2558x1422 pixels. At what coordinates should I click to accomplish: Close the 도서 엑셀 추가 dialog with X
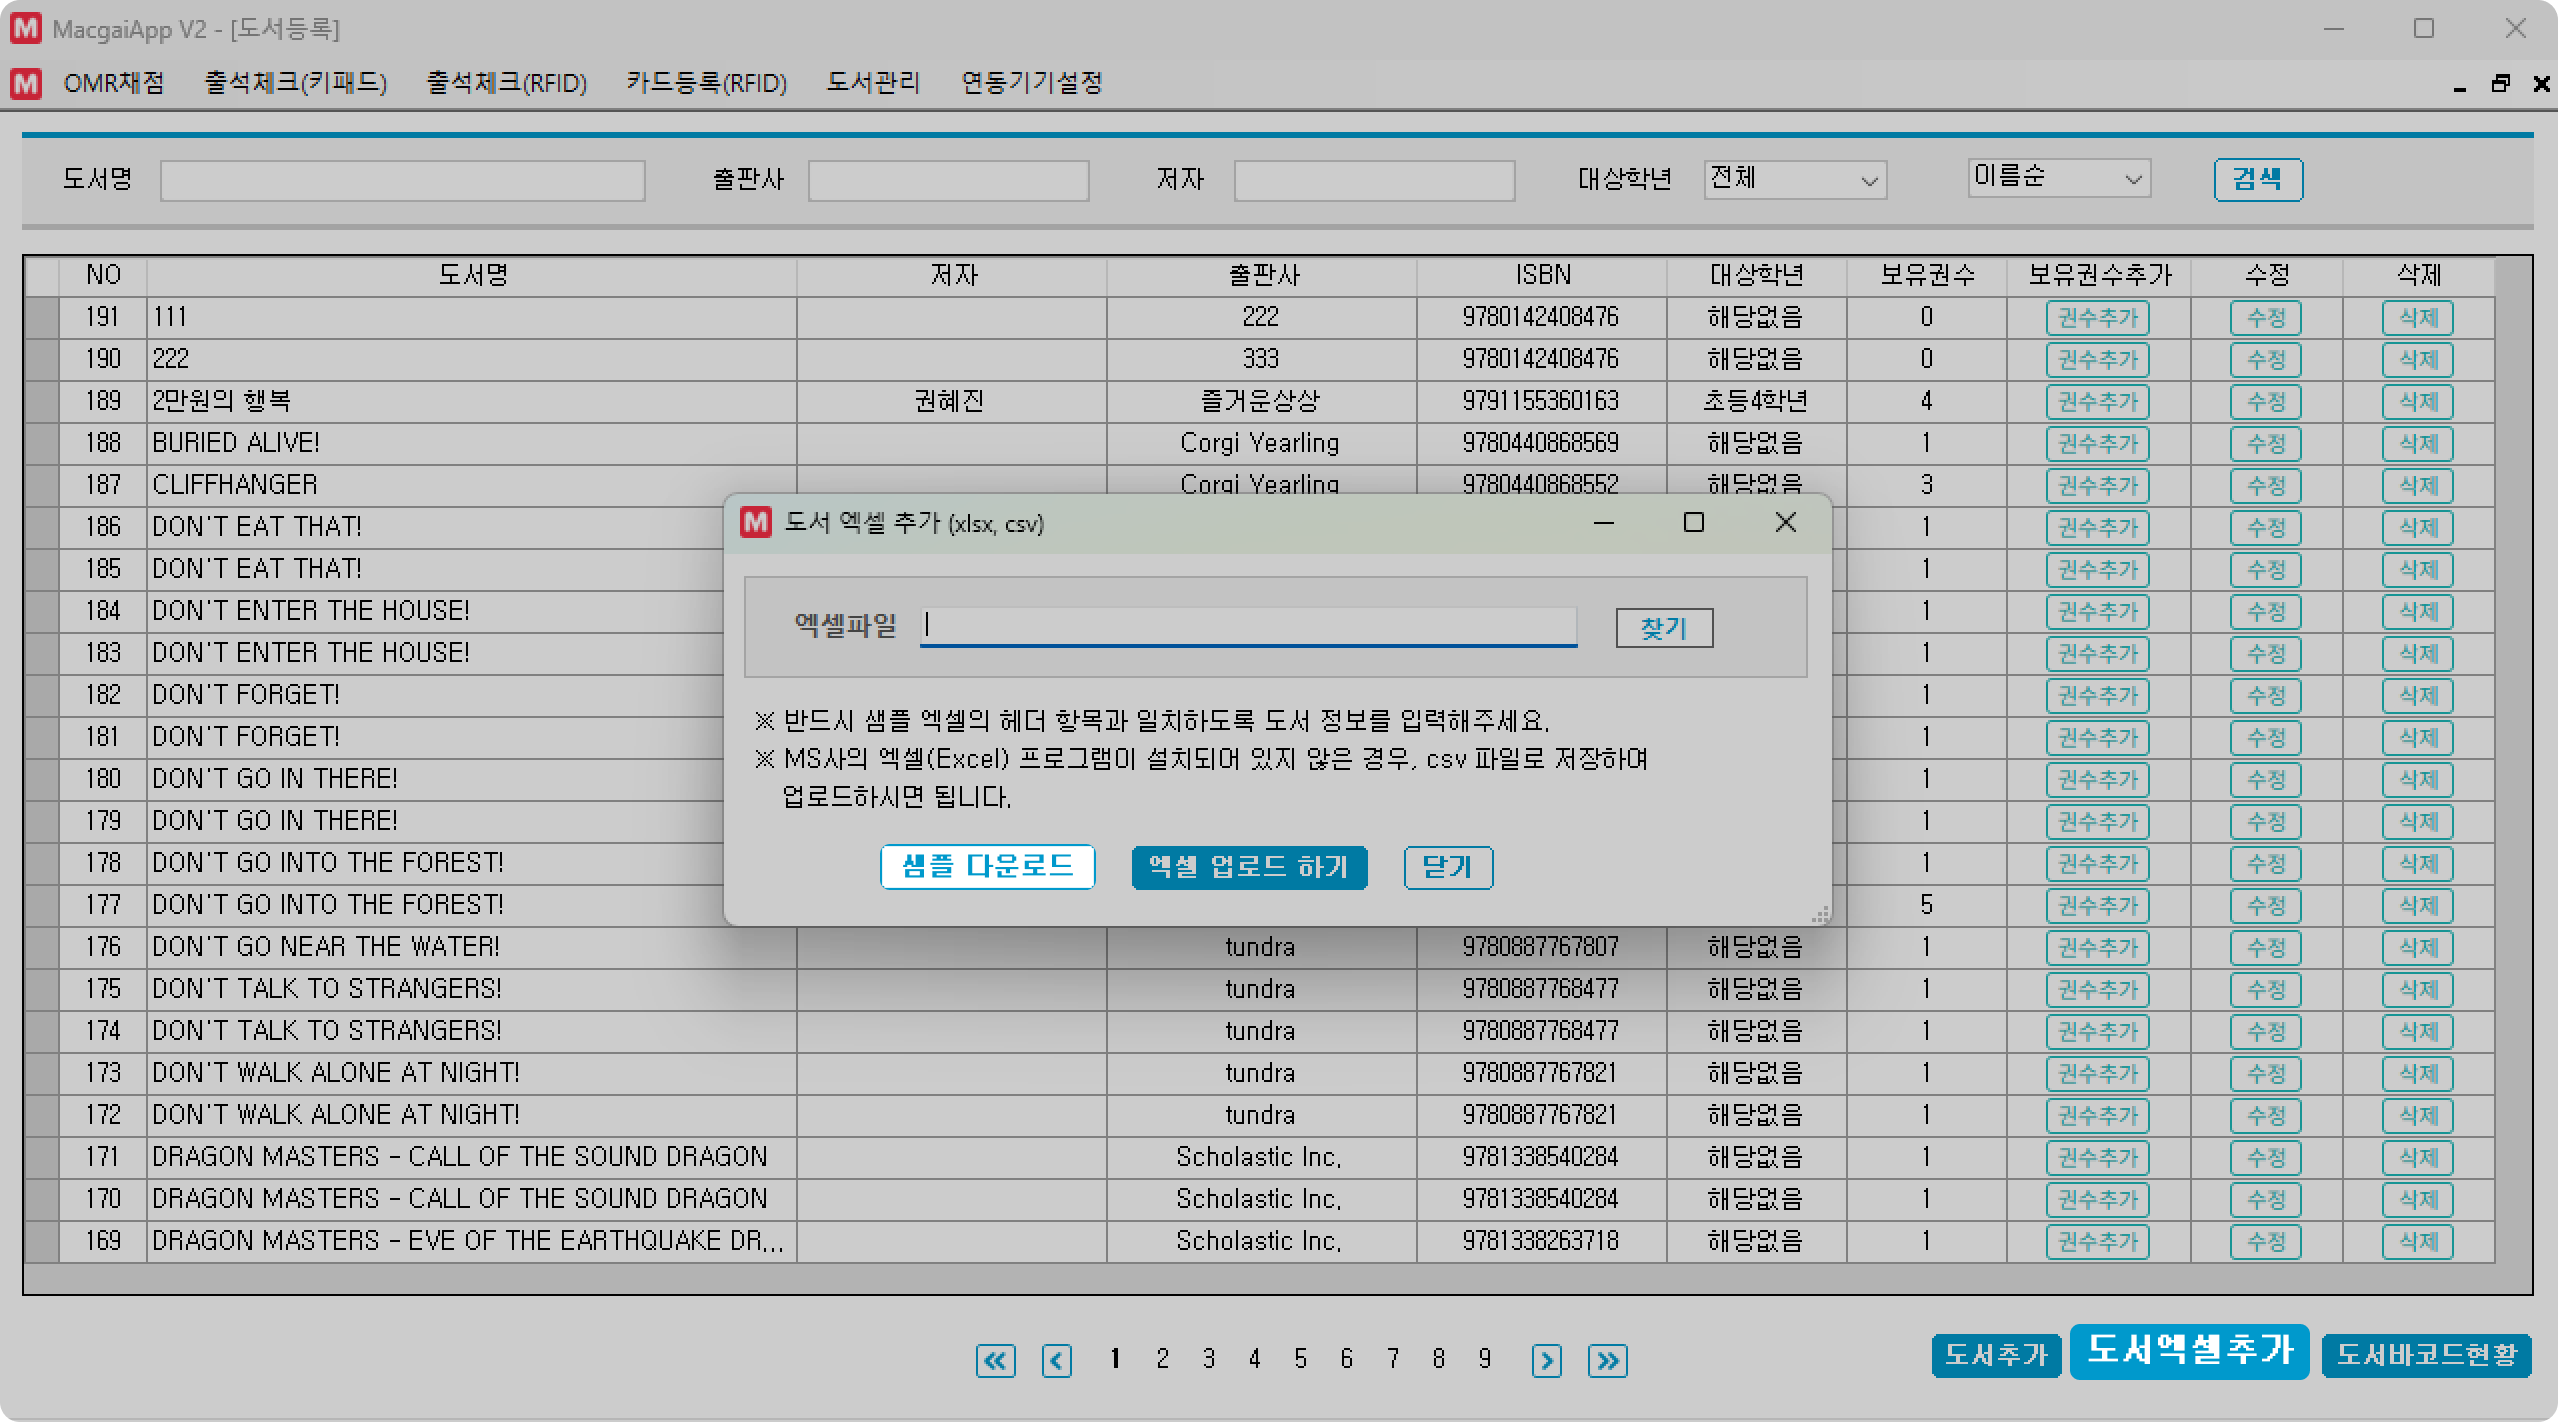1785,522
